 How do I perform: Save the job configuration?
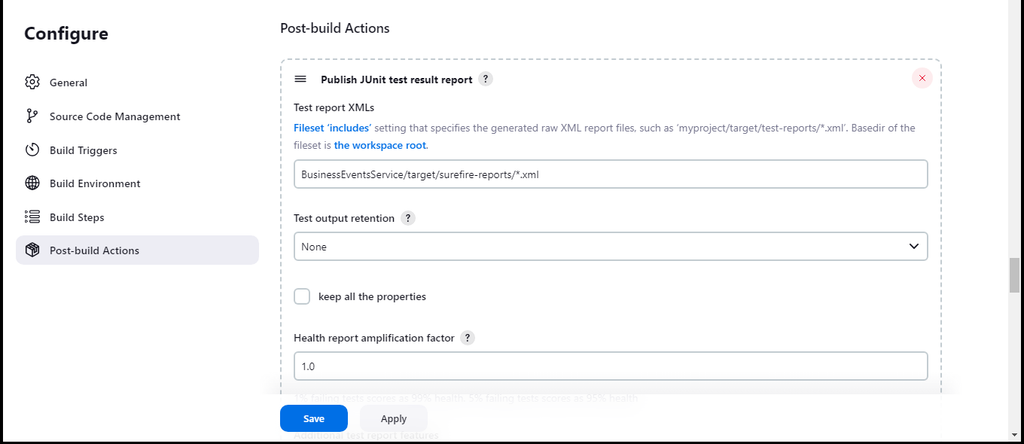313,418
